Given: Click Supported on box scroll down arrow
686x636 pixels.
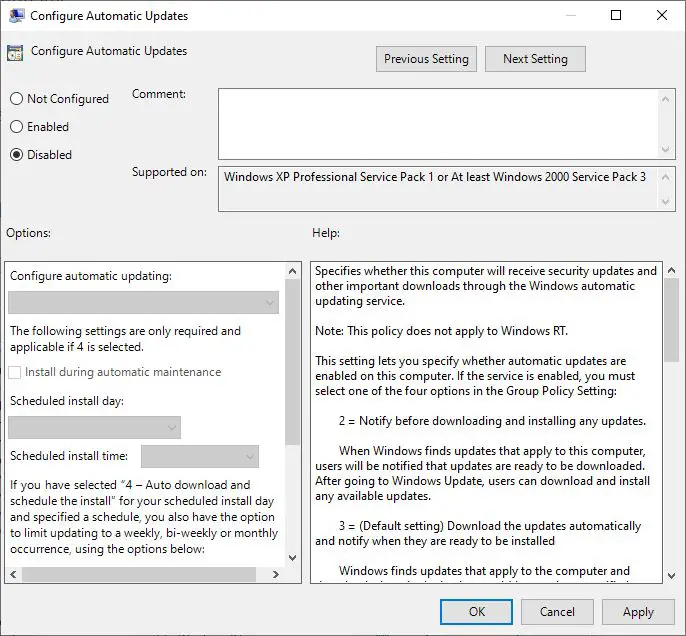Looking at the screenshot, I should 665,202.
